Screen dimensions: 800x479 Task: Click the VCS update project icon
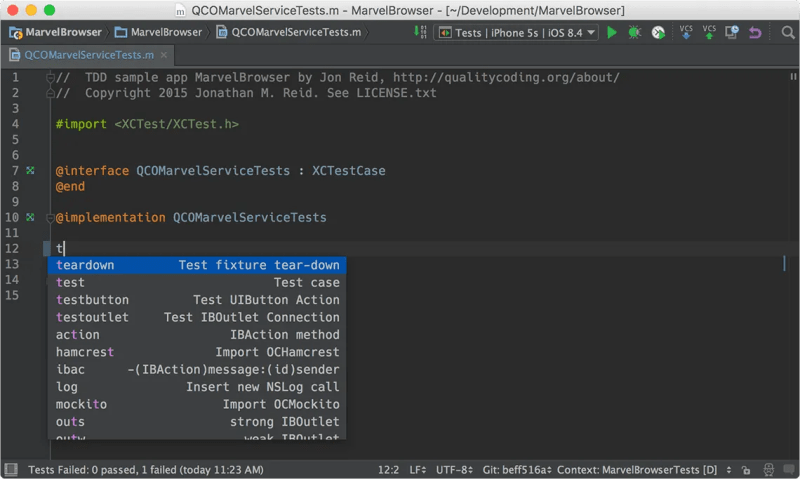686,32
